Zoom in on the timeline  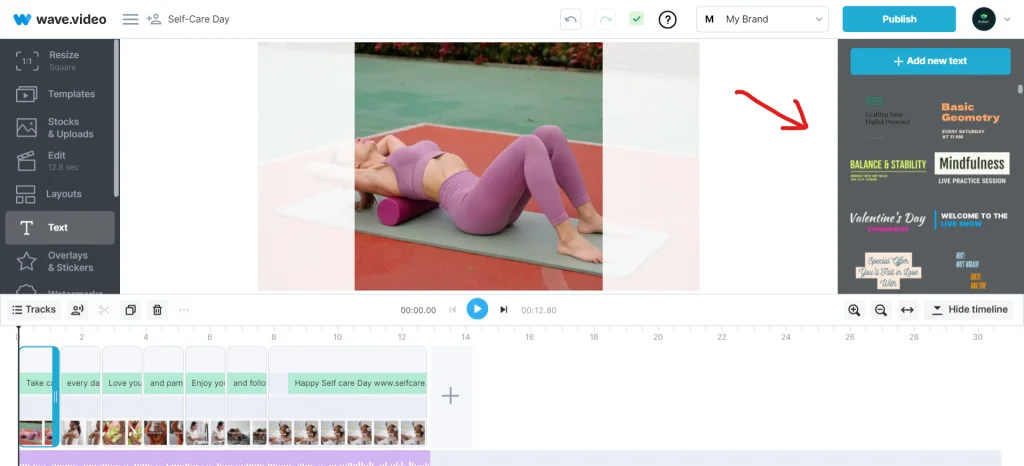[854, 310]
